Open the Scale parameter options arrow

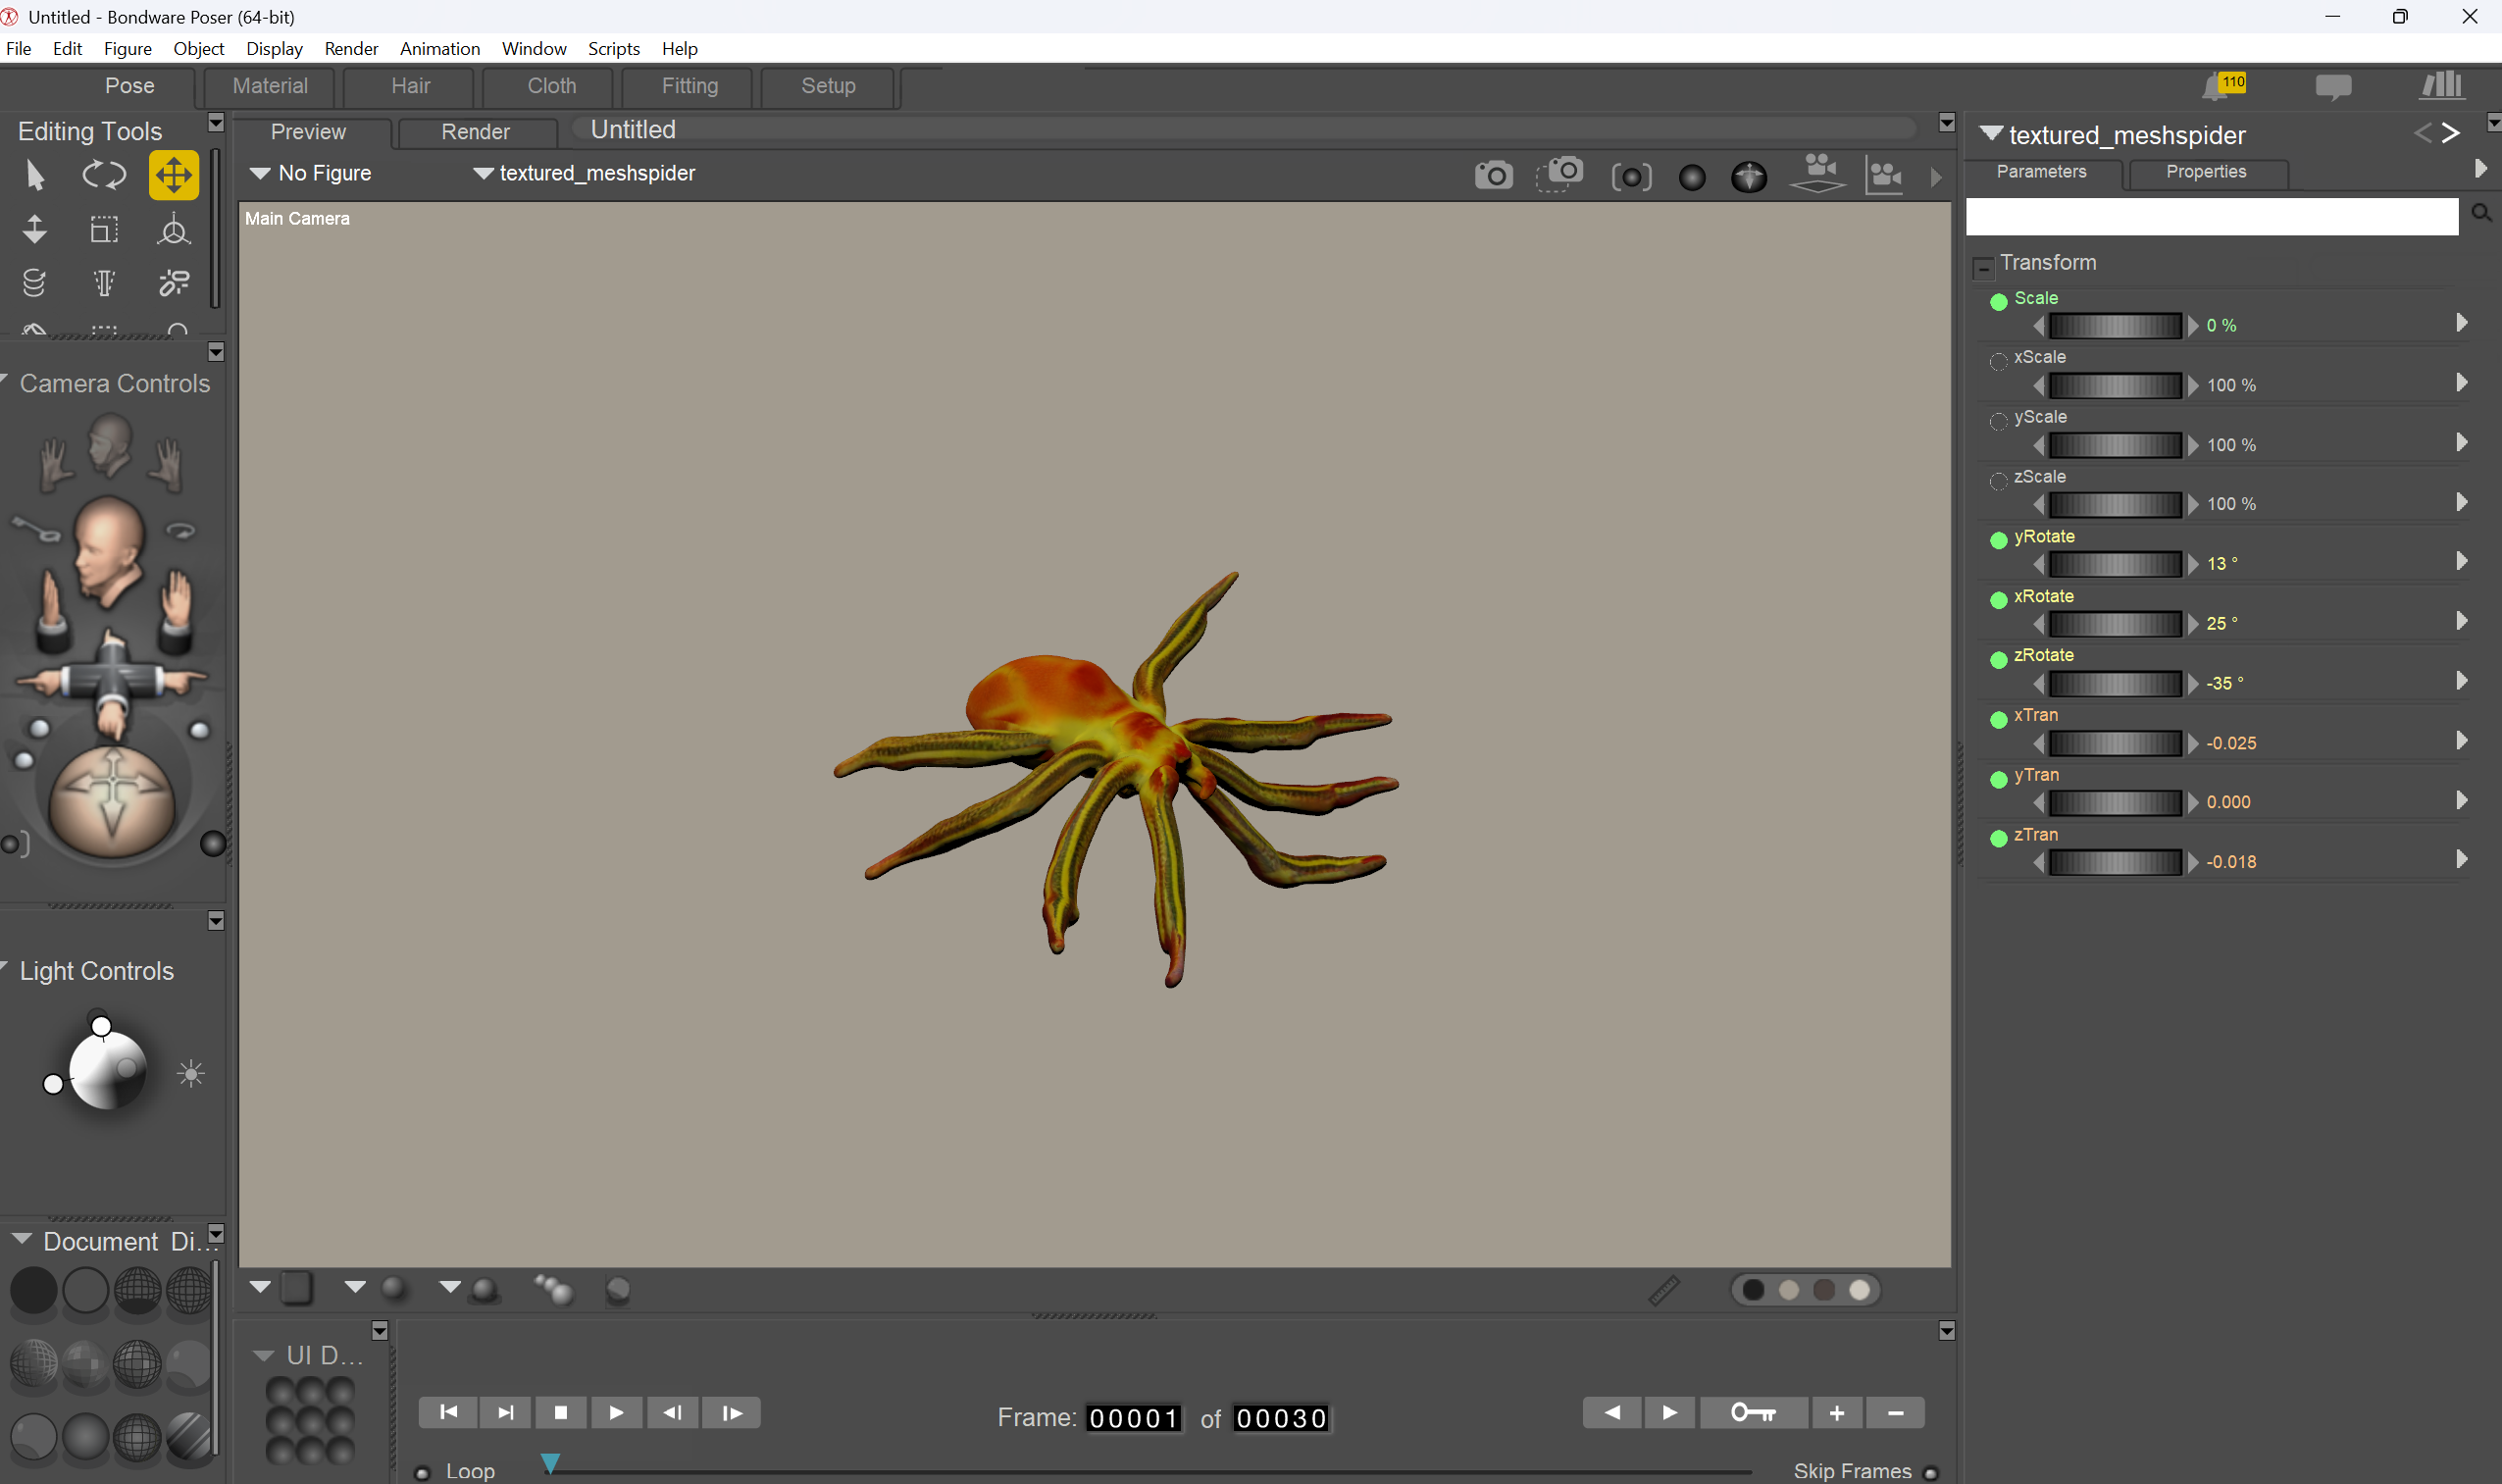[2461, 322]
